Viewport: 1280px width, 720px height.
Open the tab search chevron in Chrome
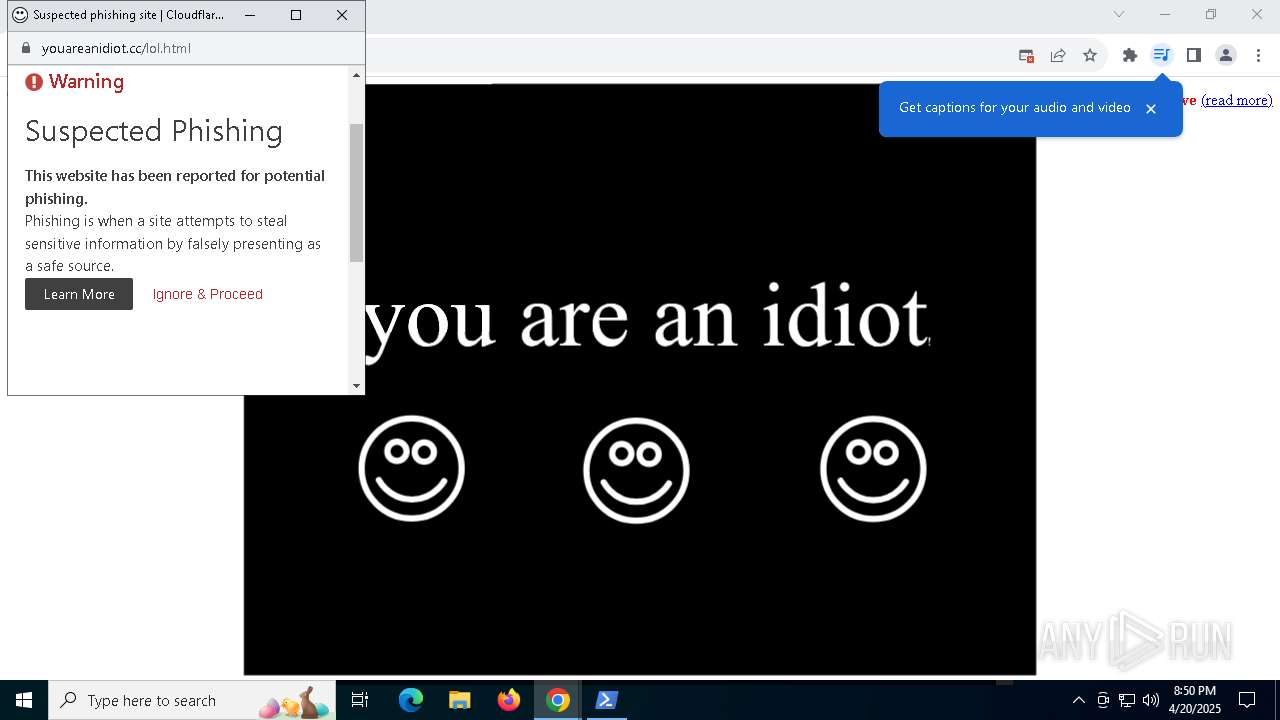[x=1119, y=14]
